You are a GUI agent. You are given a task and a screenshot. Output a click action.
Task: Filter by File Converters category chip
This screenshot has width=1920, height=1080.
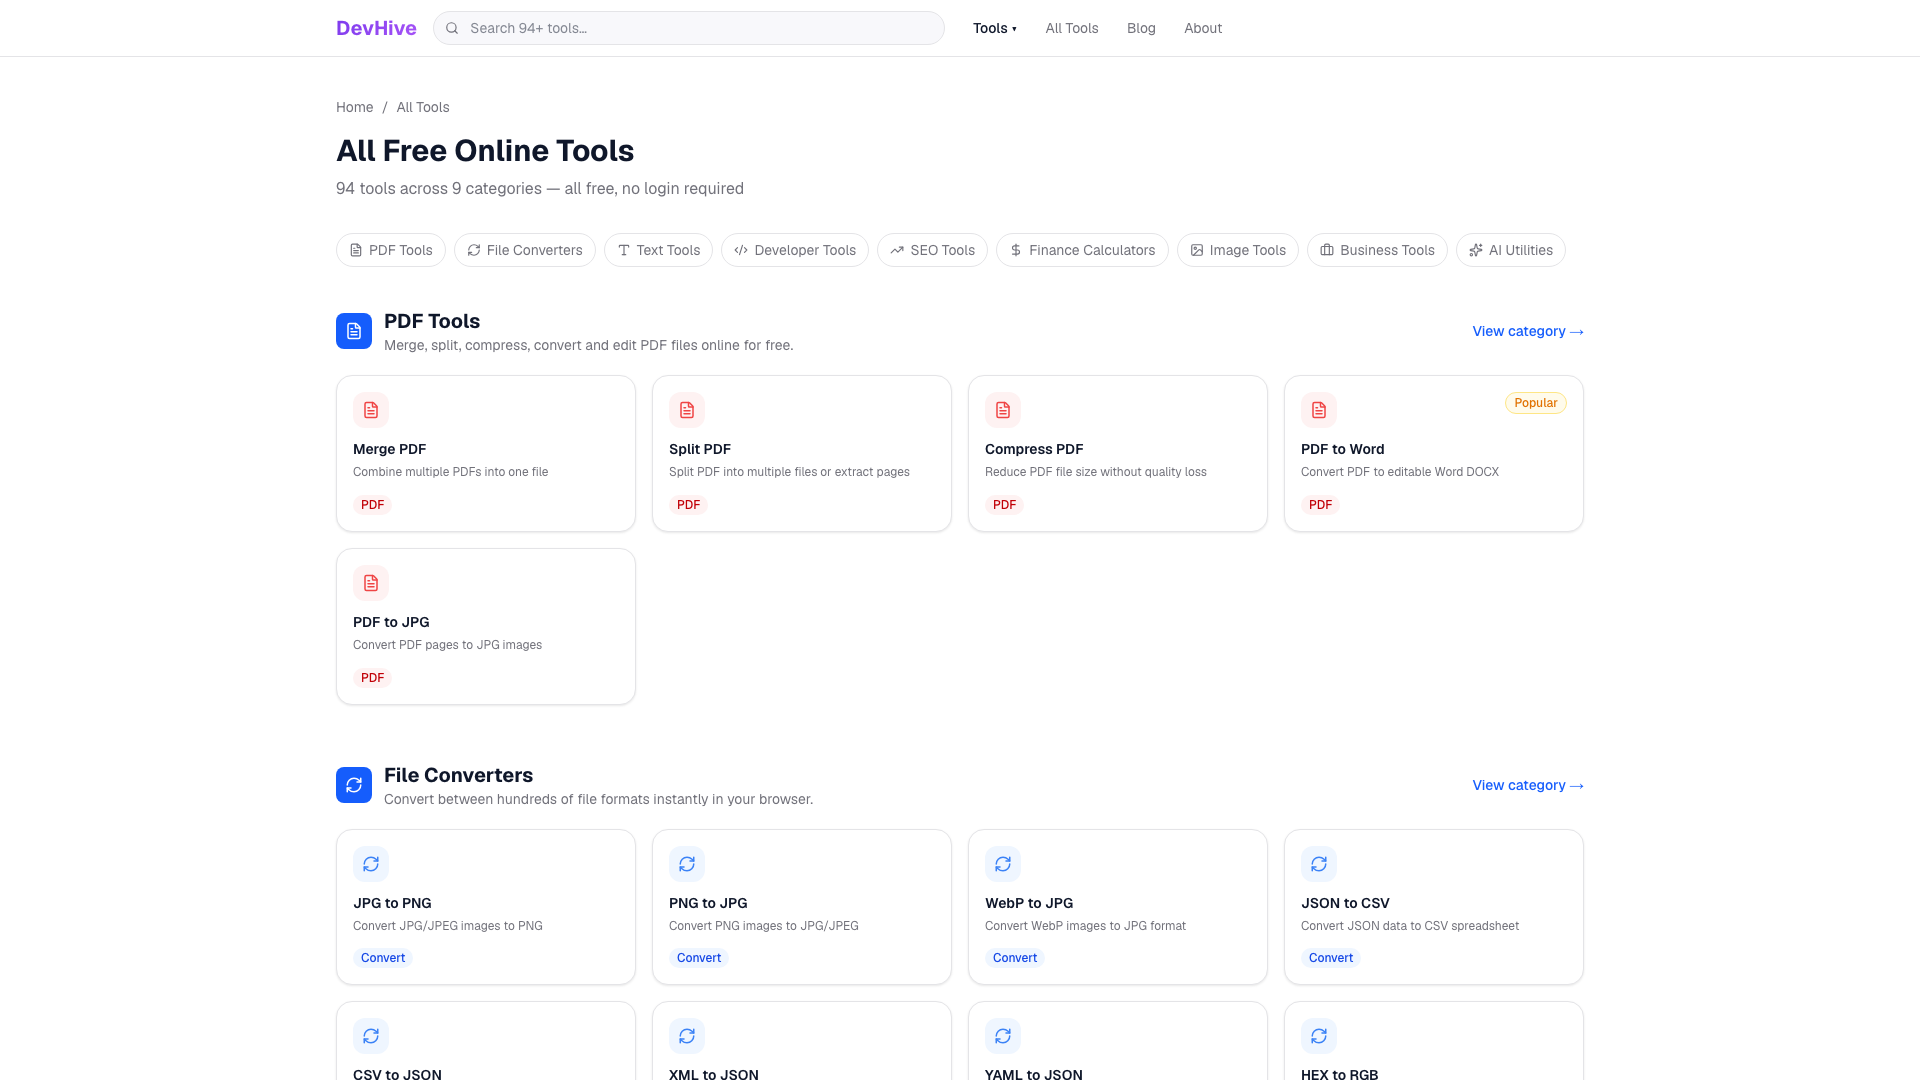525,250
